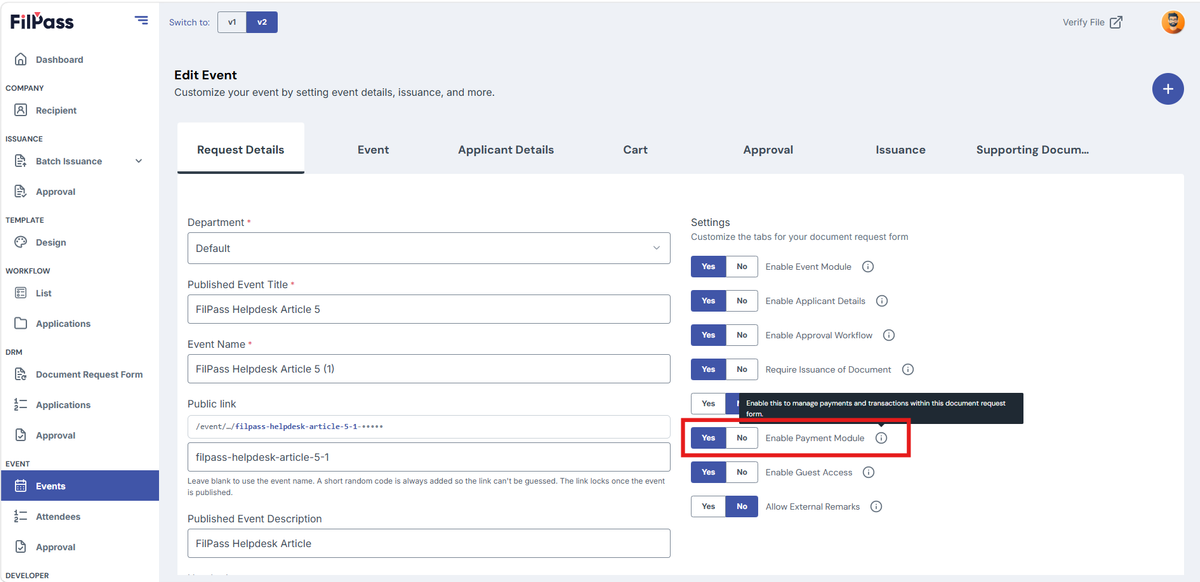Click the Recipient person icon in sidebar
The width and height of the screenshot is (1200, 582).
coord(20,110)
